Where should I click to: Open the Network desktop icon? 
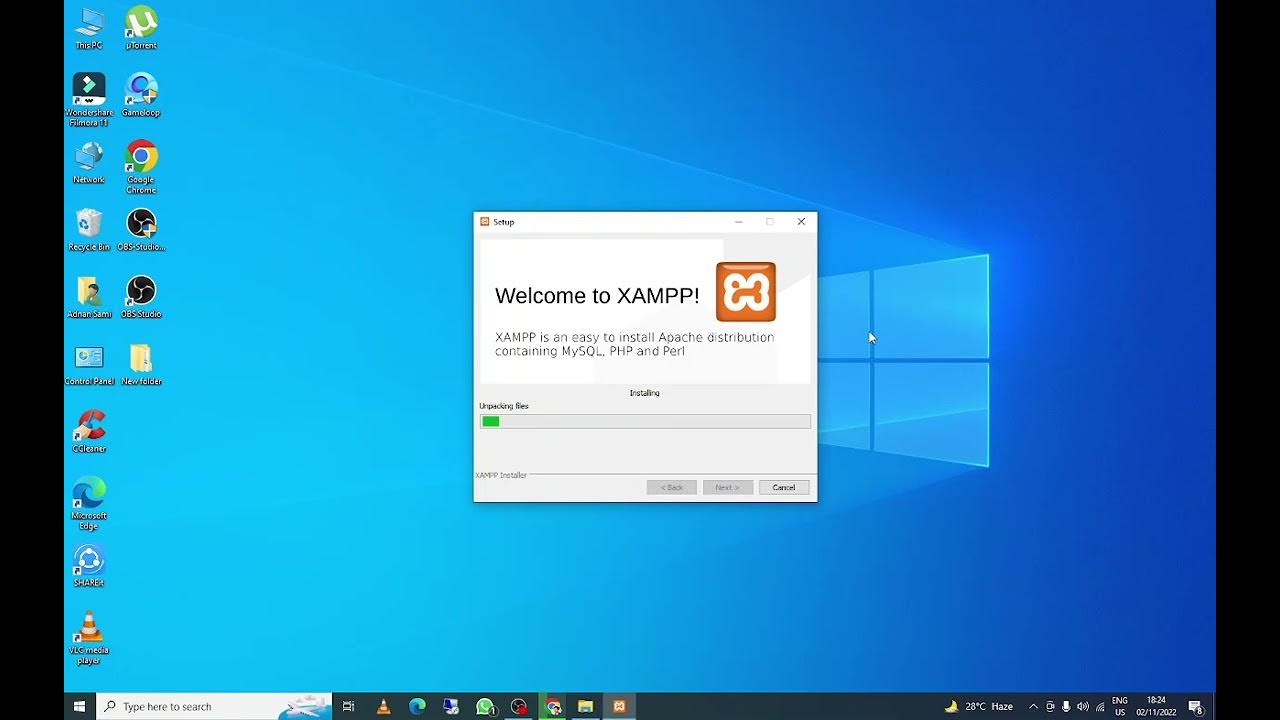[89, 163]
